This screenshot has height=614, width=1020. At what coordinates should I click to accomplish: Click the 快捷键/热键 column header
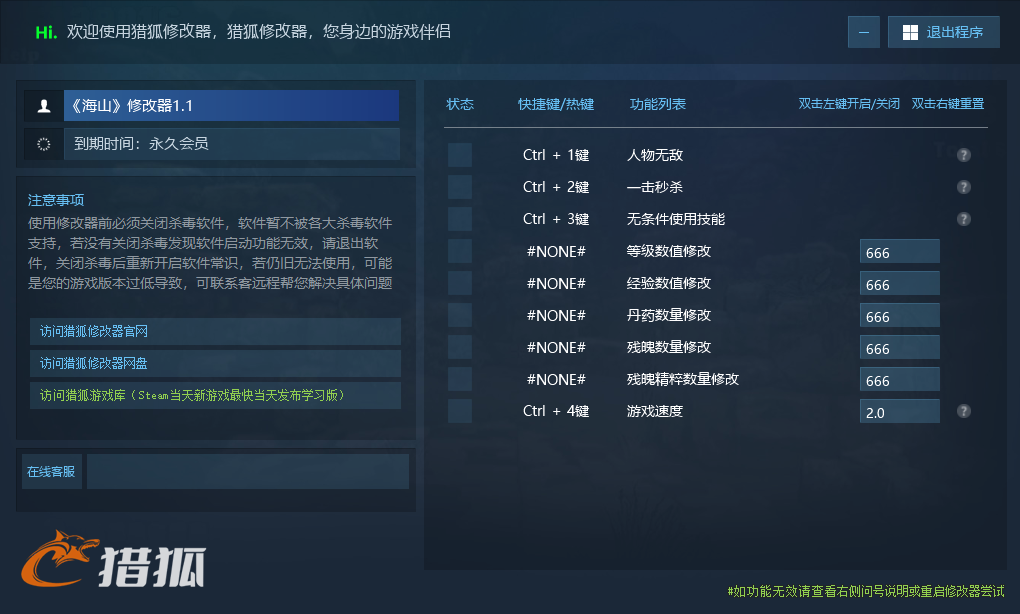[x=556, y=104]
